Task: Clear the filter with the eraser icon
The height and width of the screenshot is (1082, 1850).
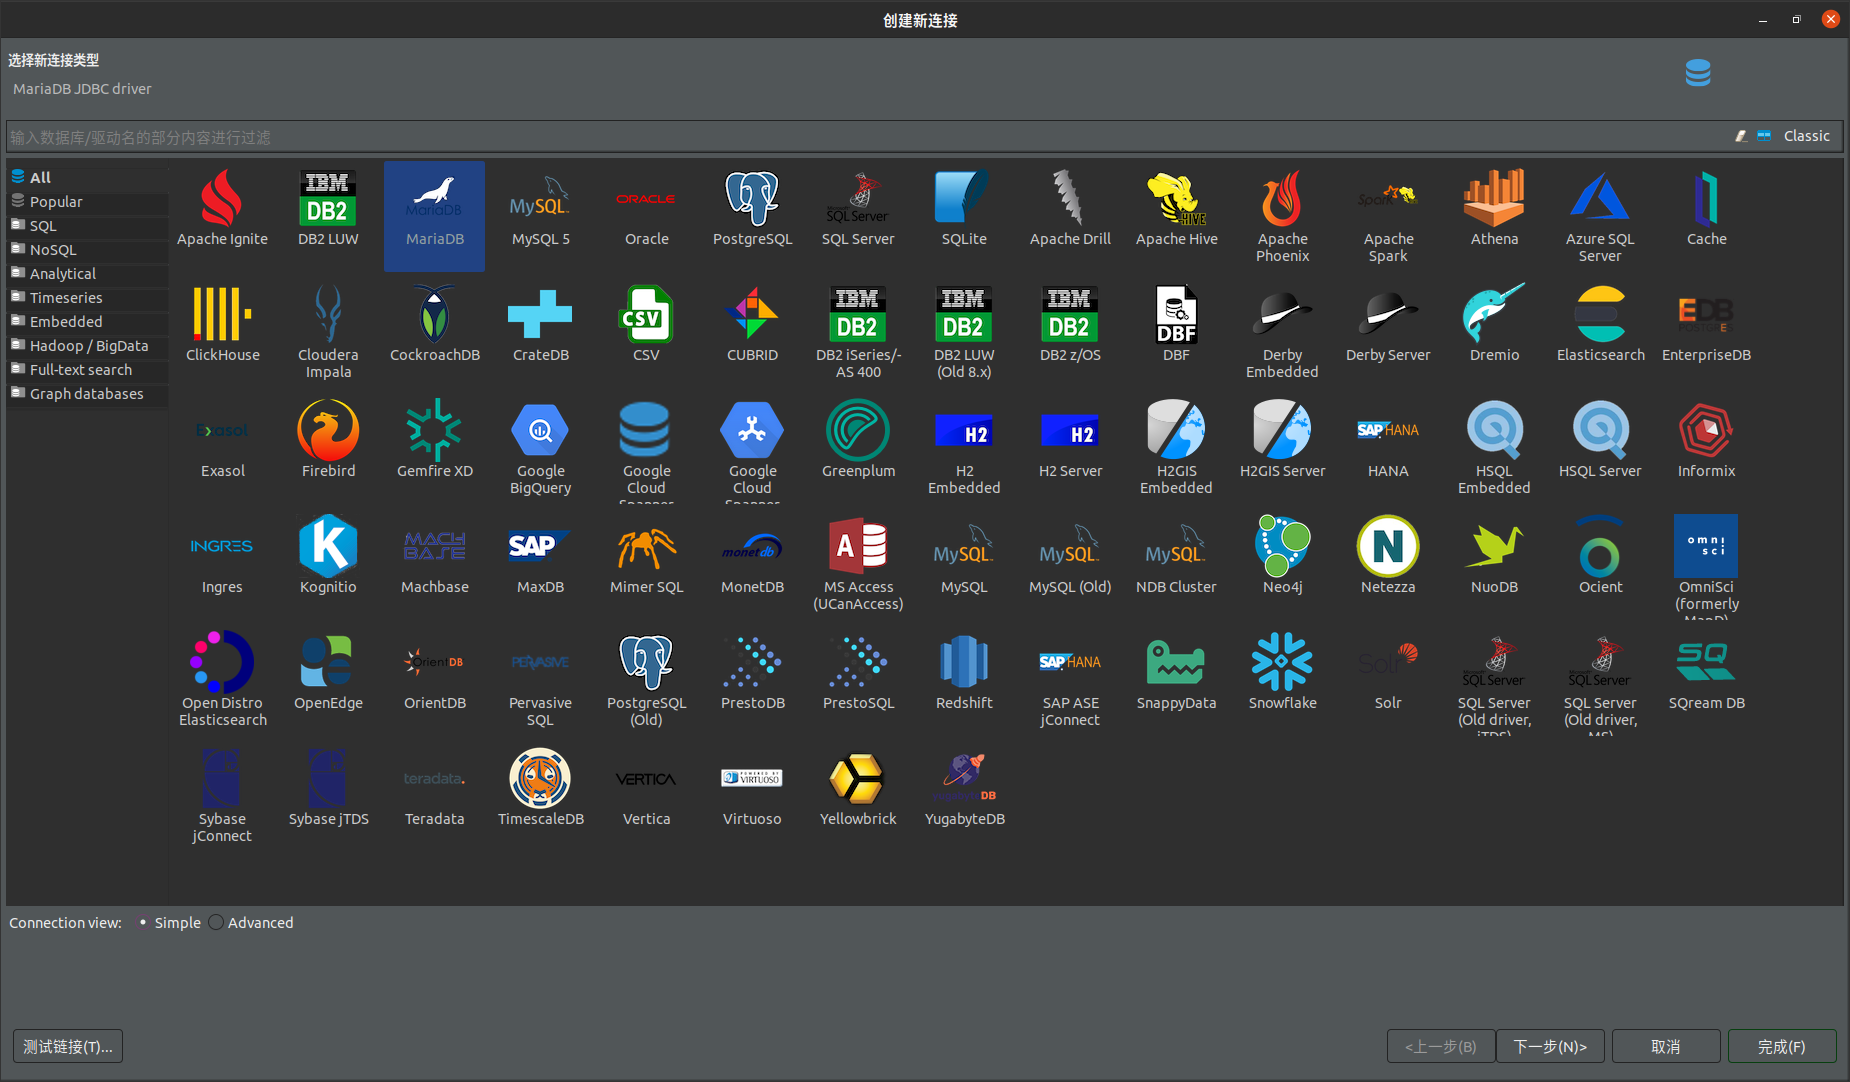Action: [x=1741, y=136]
